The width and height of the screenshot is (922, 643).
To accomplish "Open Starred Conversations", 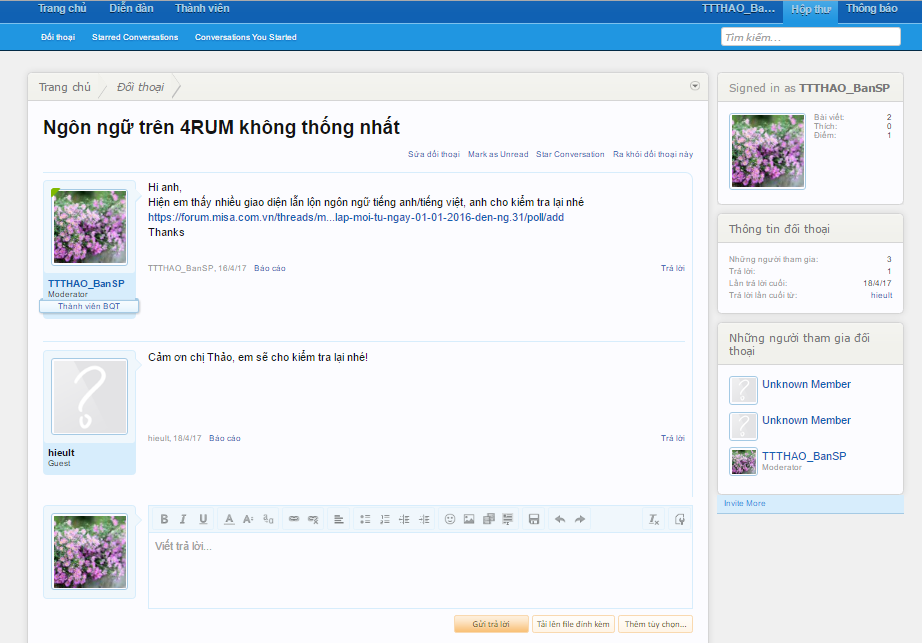I will [135, 37].
